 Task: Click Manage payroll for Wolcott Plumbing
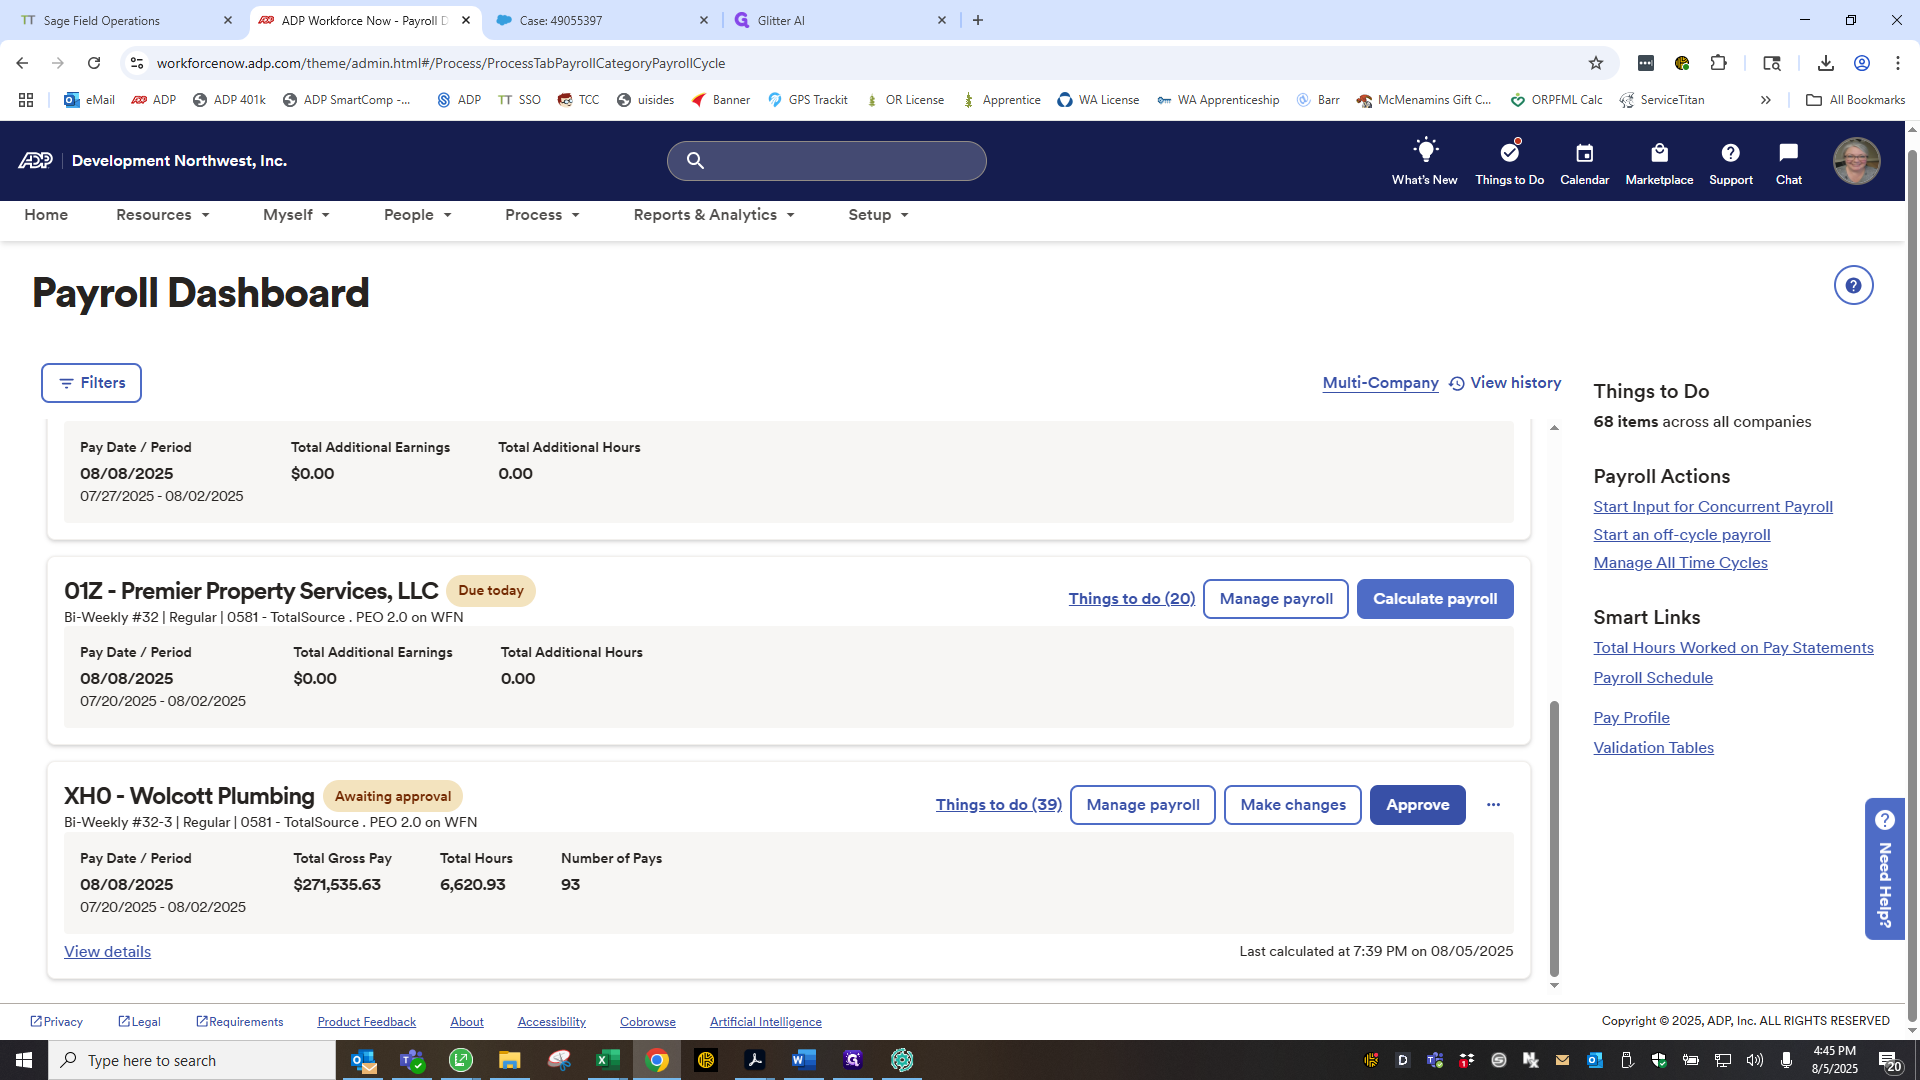pyautogui.click(x=1142, y=805)
